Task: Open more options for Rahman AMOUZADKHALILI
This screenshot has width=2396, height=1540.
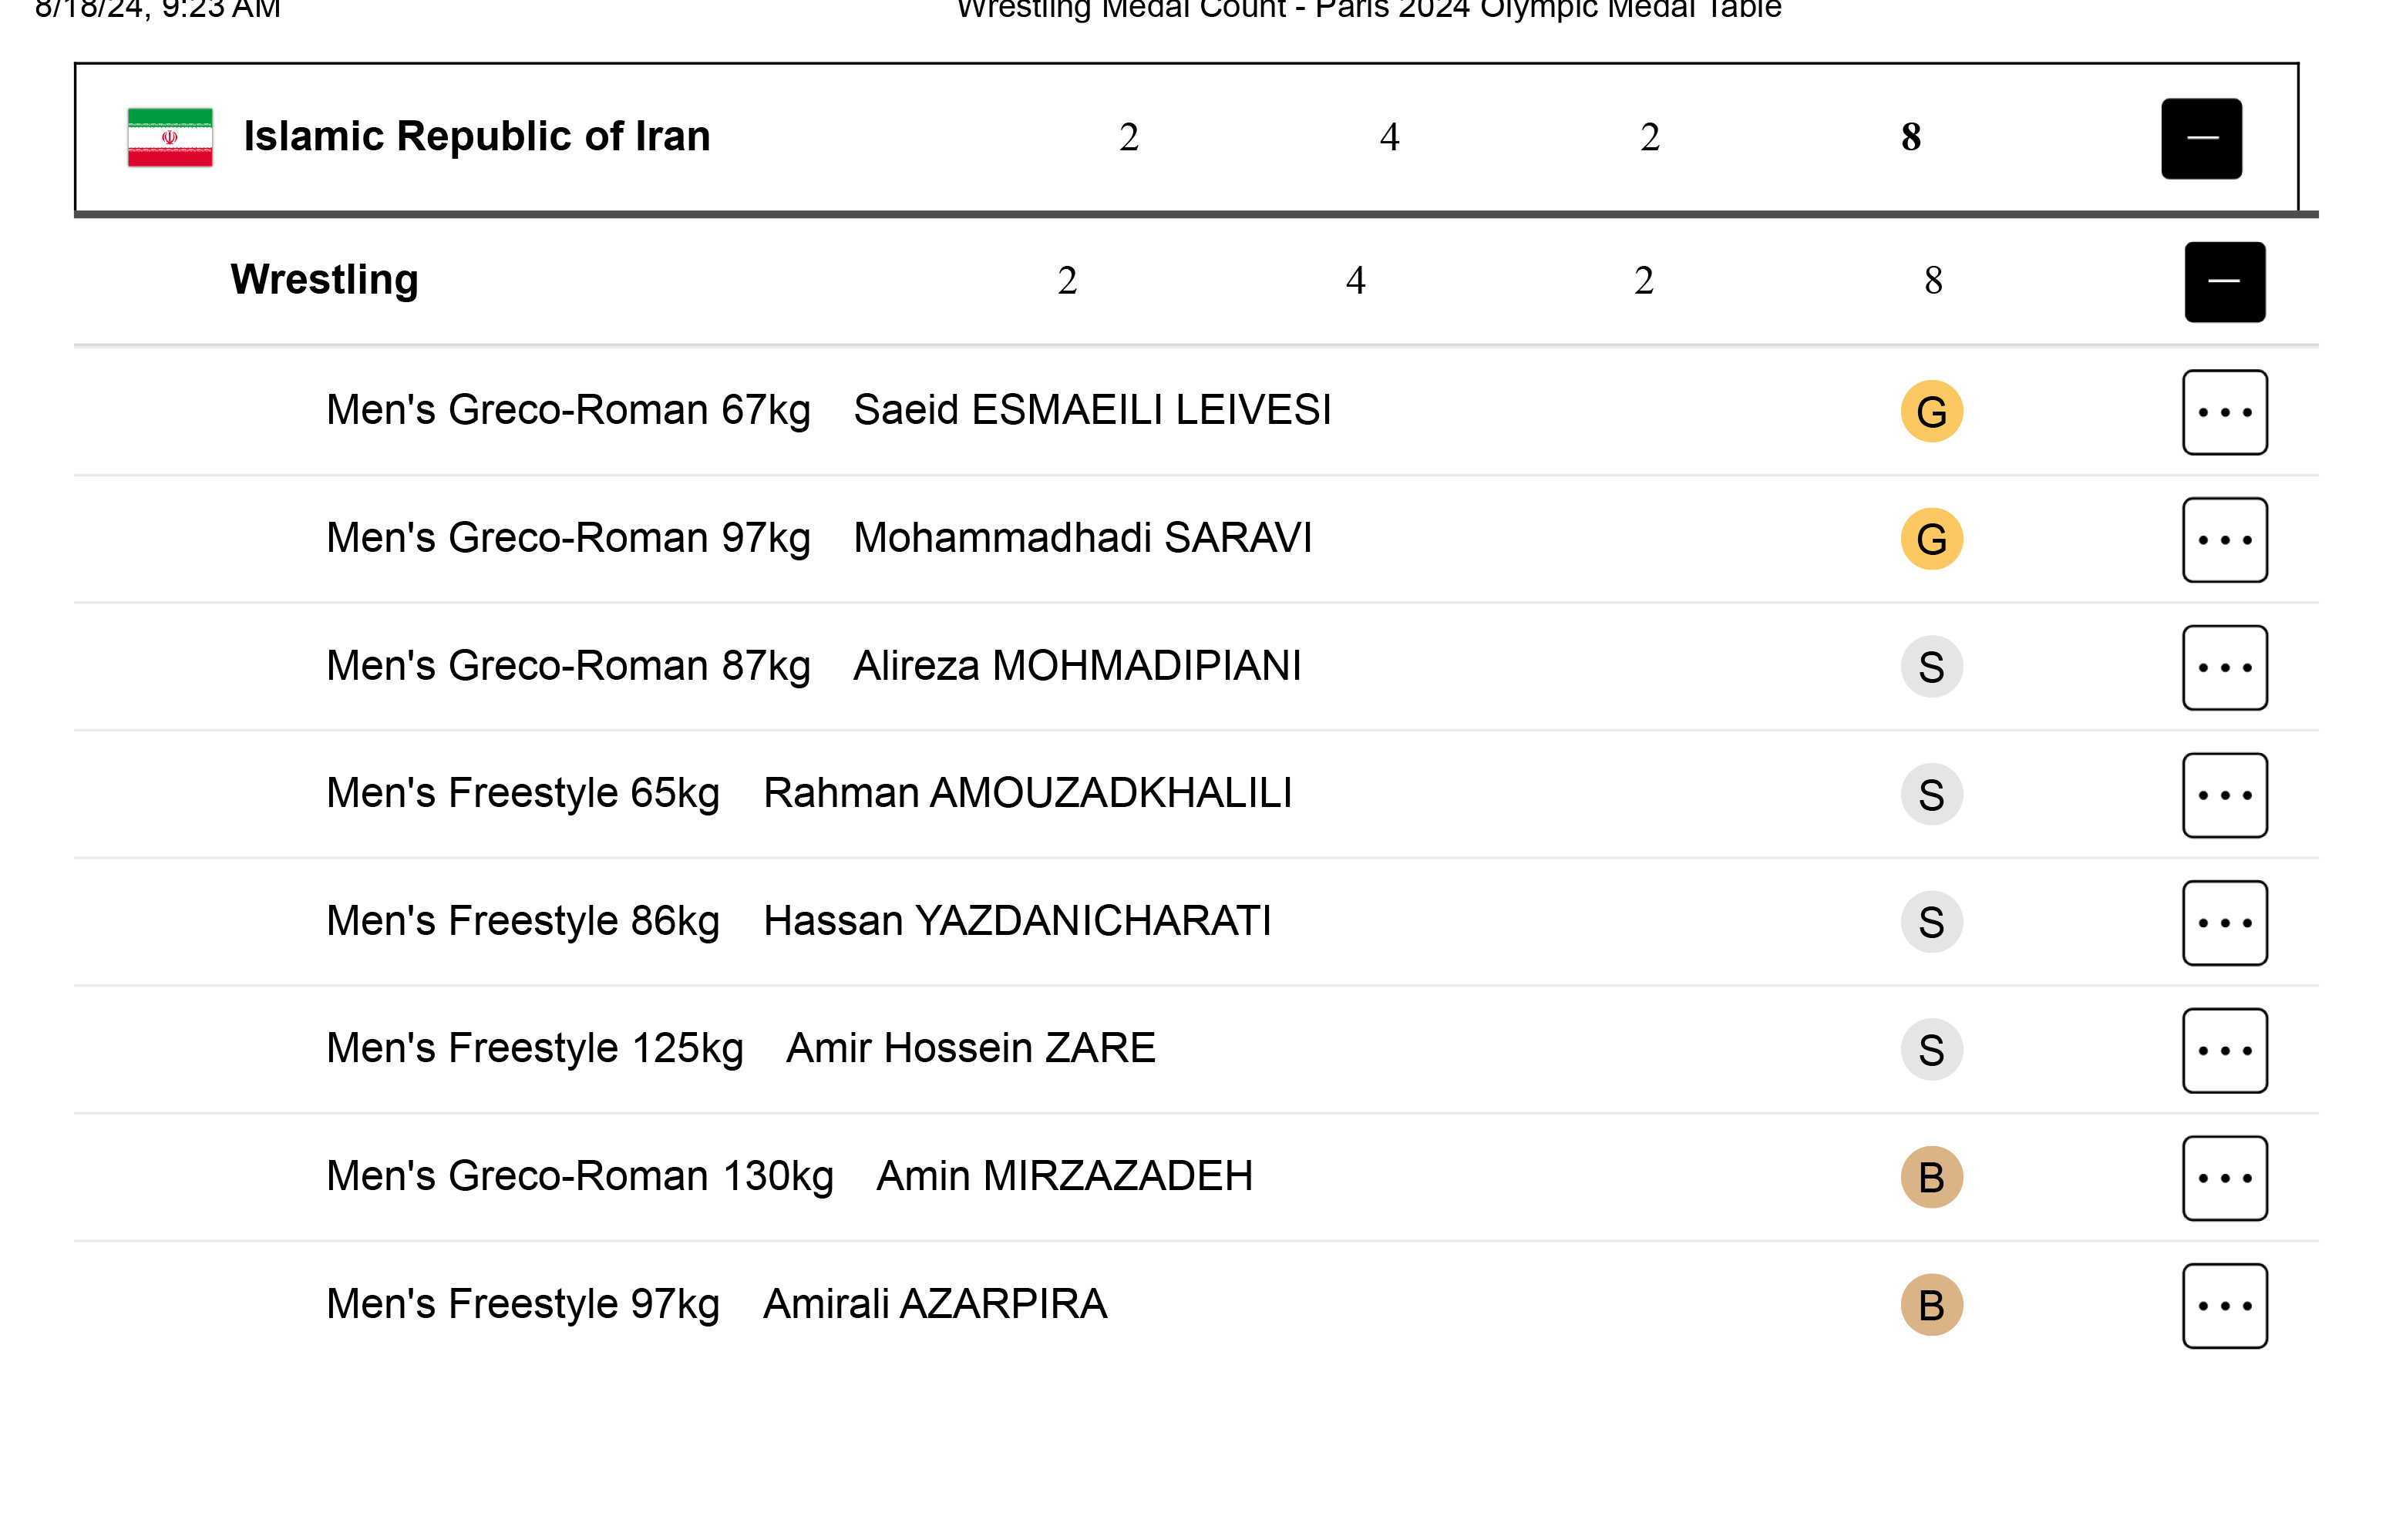Action: 2224,794
